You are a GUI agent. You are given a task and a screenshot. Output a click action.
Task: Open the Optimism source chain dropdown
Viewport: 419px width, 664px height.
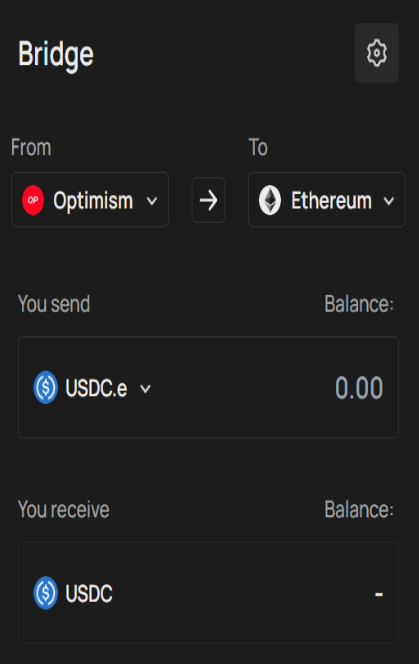90,199
